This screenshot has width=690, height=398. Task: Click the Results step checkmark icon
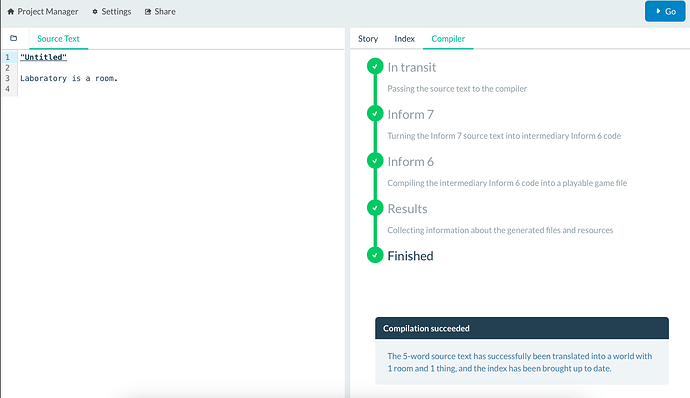tap(375, 208)
